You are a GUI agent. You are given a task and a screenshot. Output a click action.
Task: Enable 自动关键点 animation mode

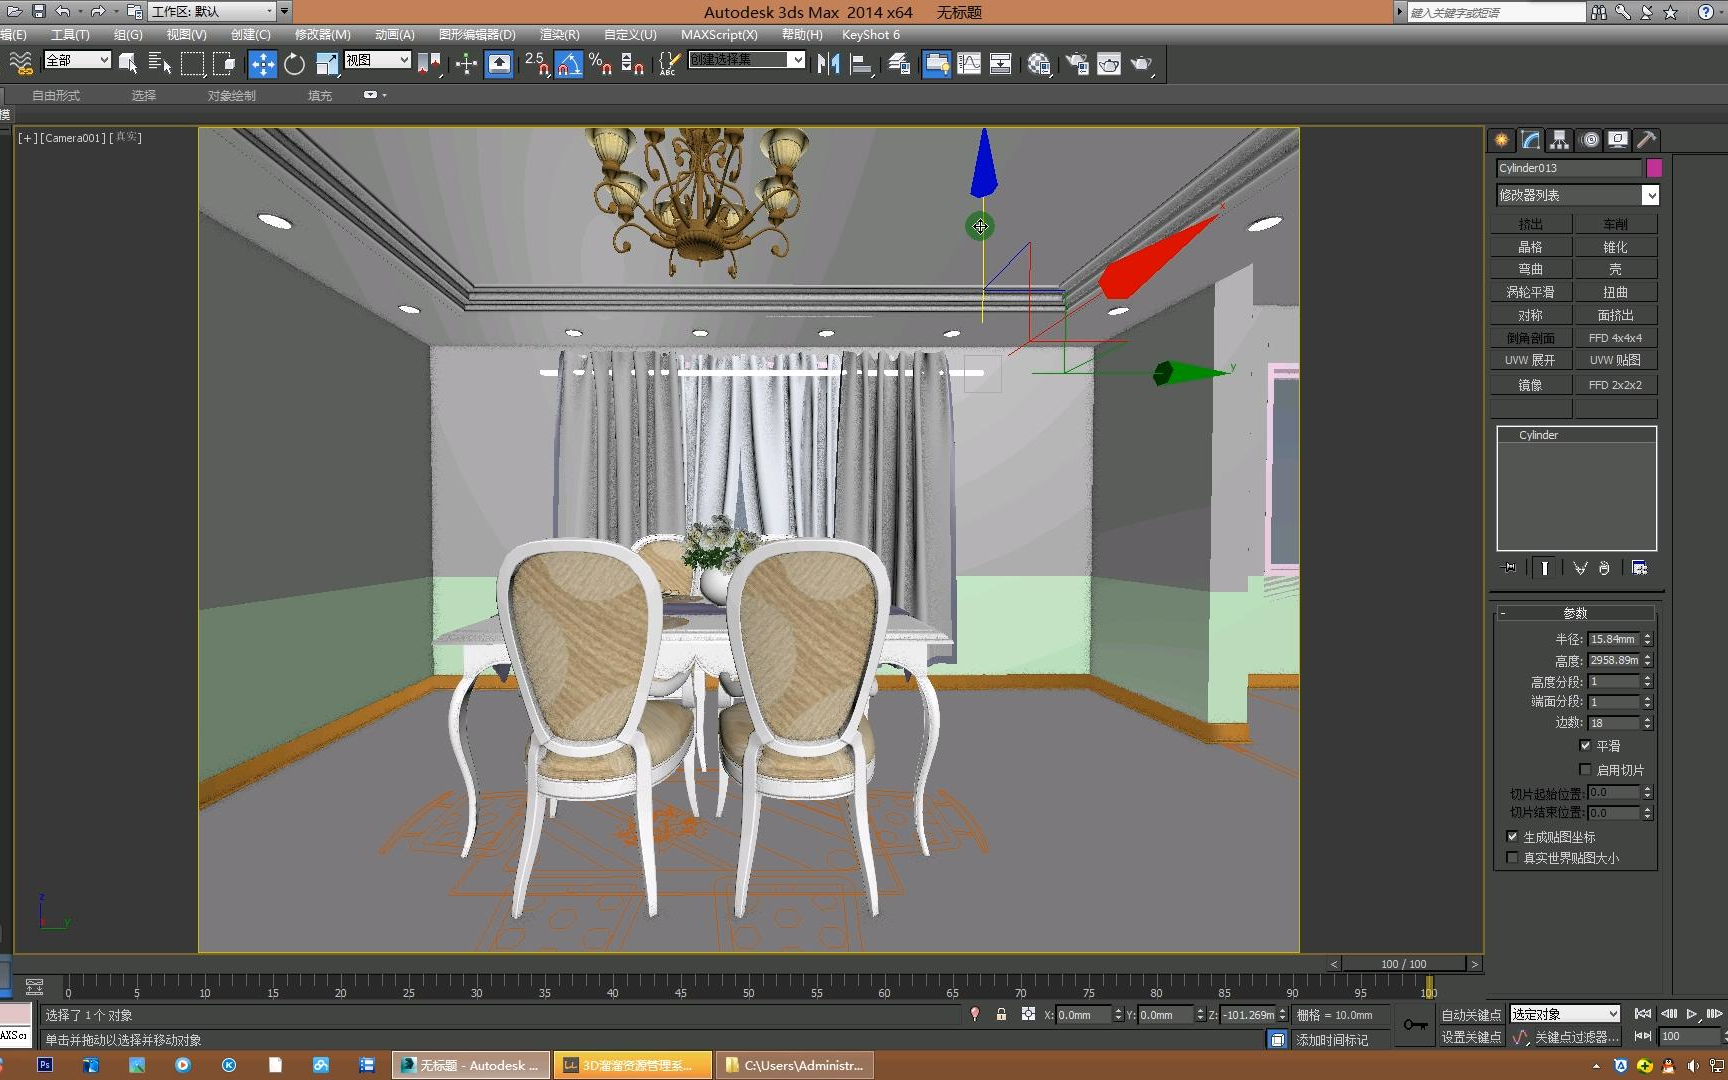1470,1014
